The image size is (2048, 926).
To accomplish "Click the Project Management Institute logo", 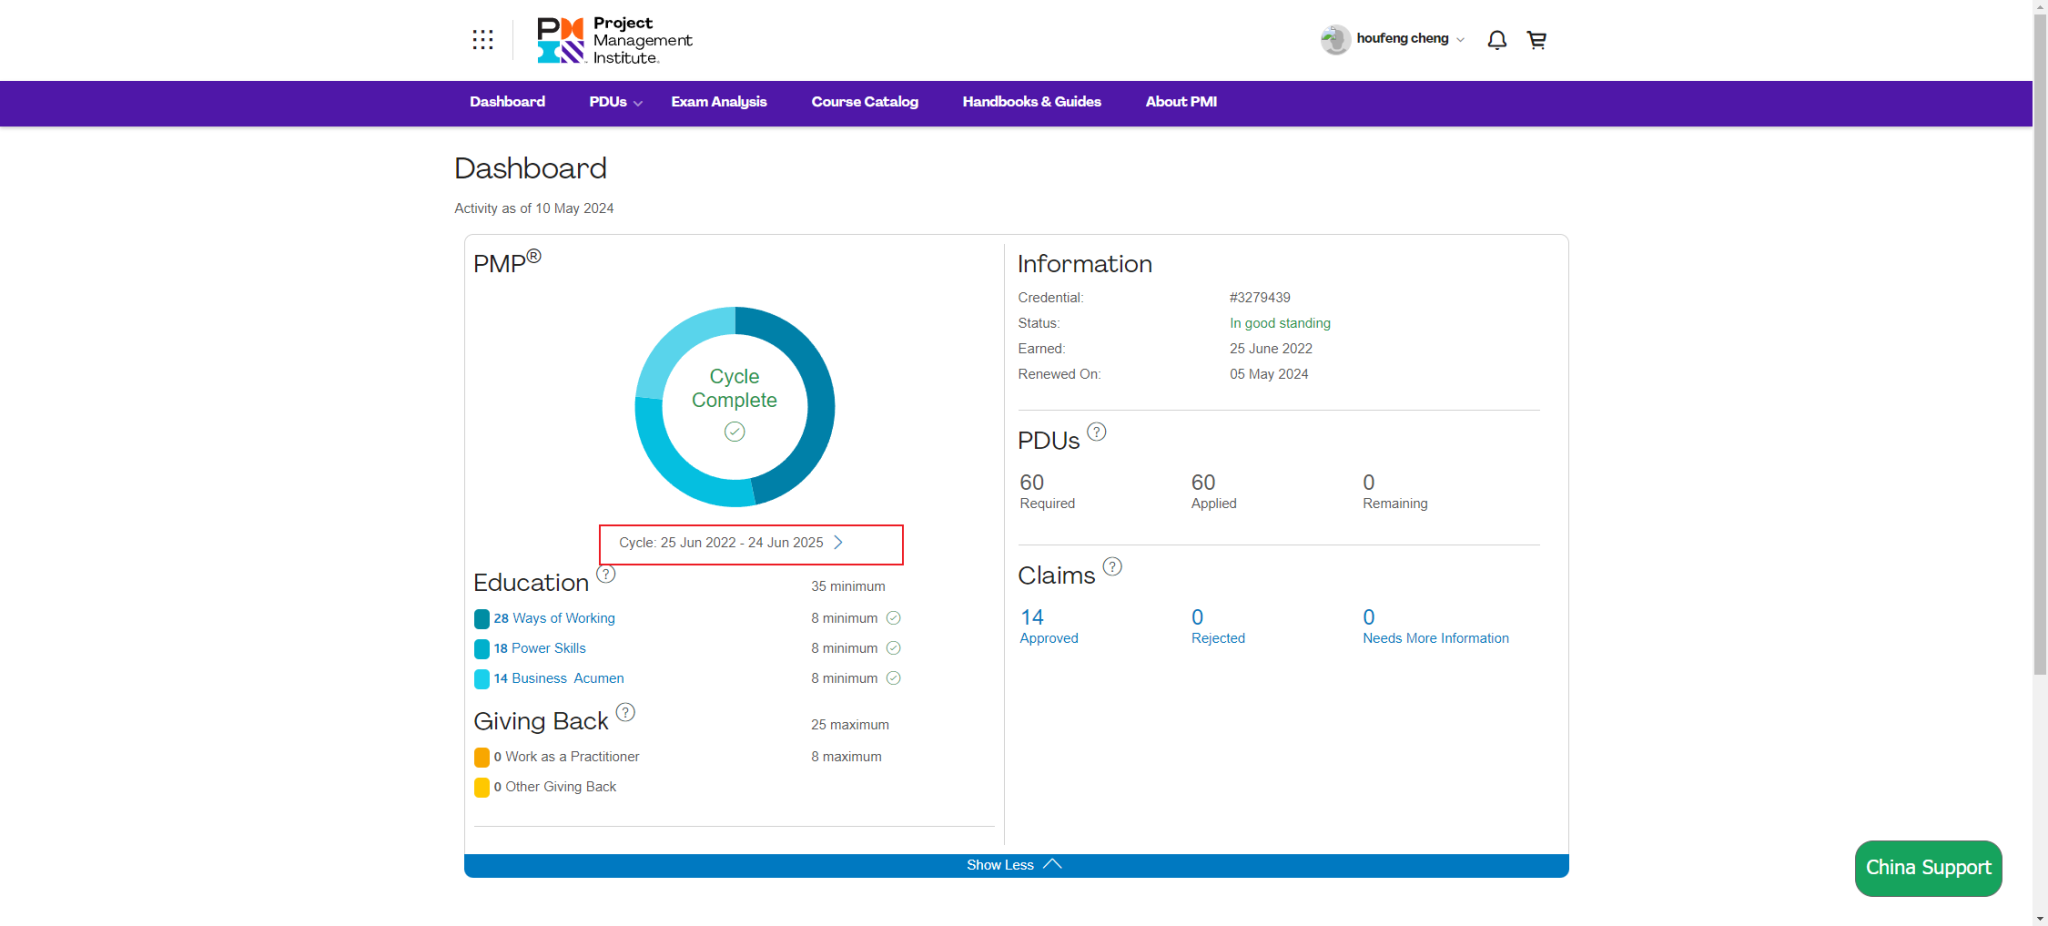I will pos(614,40).
